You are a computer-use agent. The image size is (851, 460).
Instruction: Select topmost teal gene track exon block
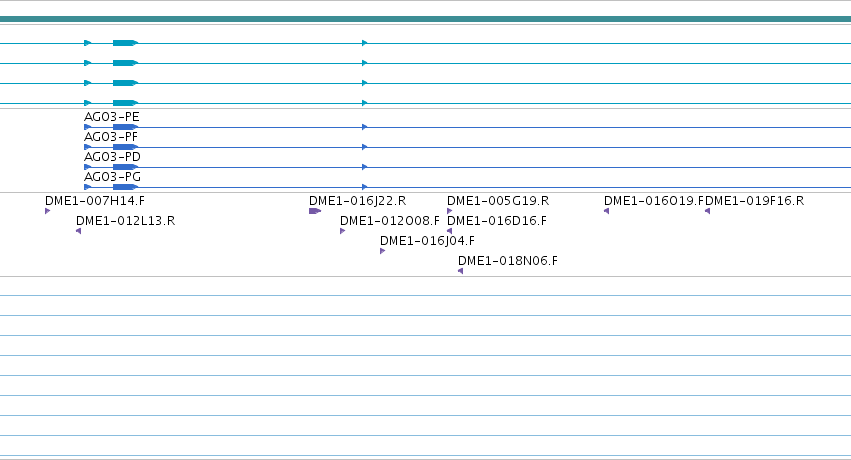coord(125,43)
